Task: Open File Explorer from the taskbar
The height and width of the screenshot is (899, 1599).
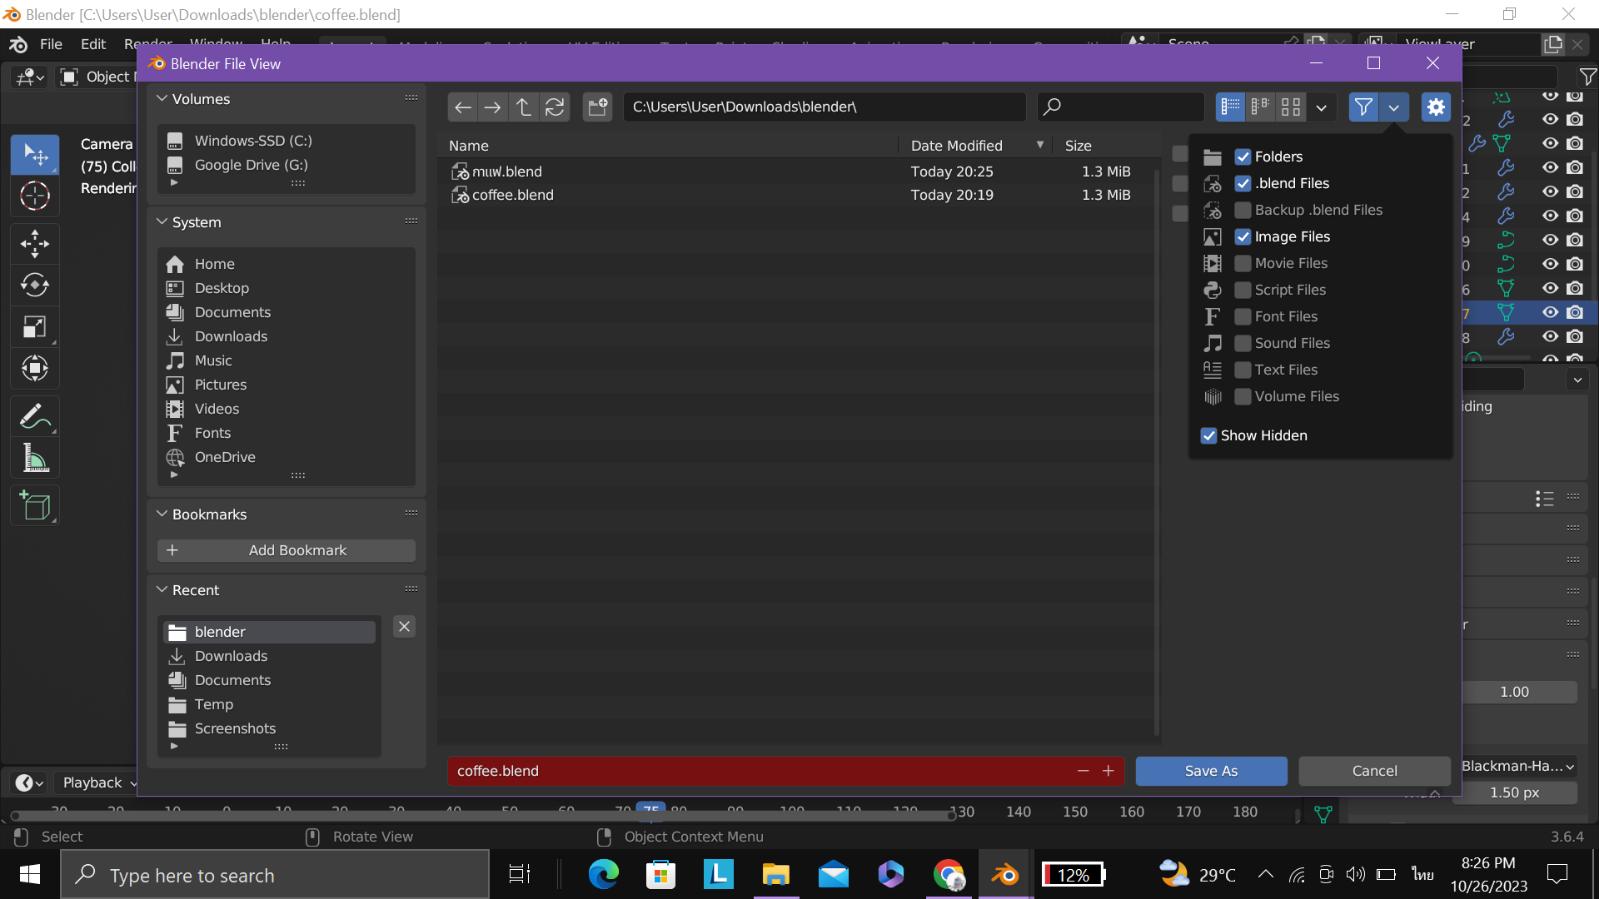Action: 776,875
